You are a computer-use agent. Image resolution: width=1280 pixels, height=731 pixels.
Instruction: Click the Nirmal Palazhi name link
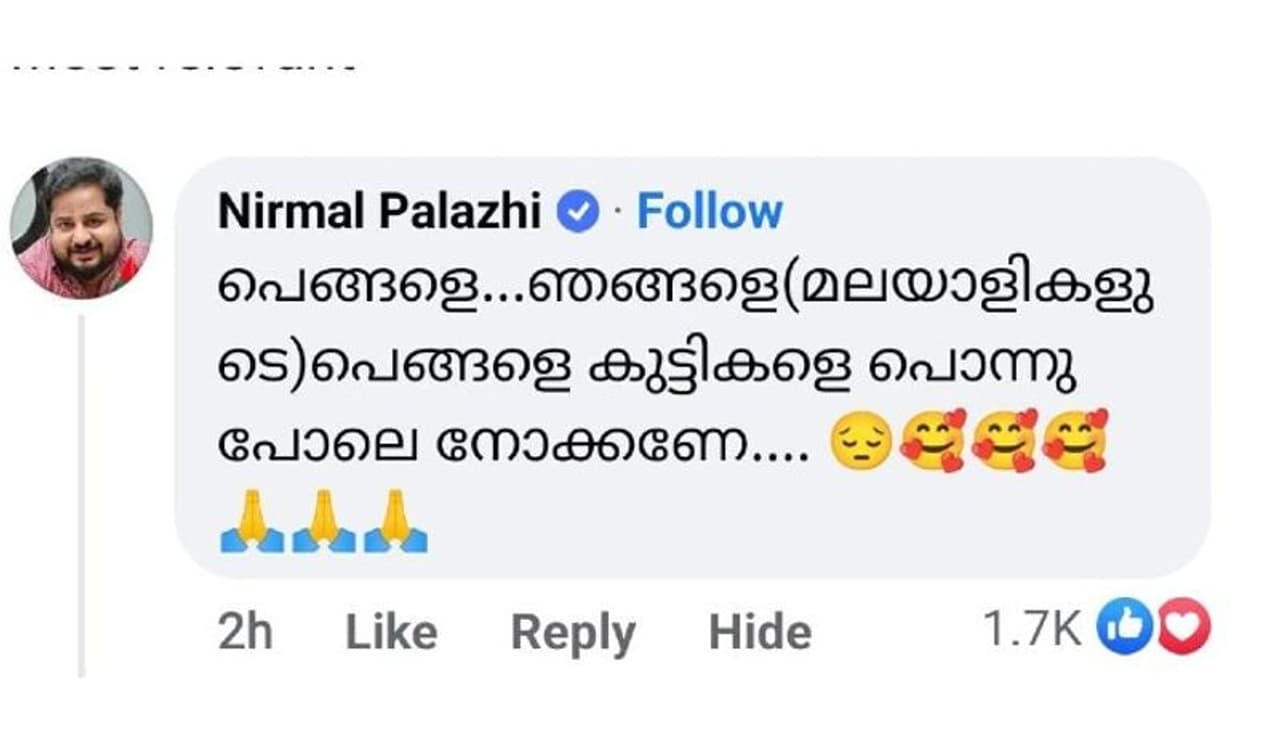[x=380, y=212]
